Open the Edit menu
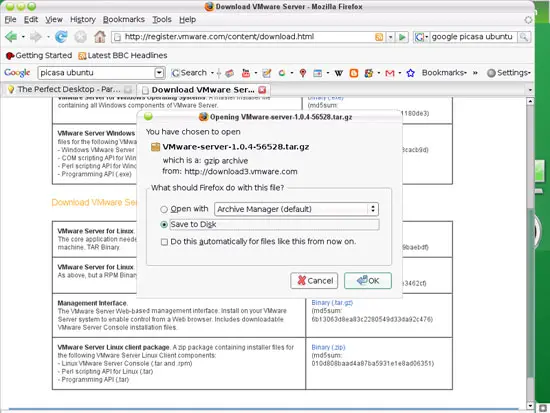The image size is (550, 413). click(x=31, y=20)
